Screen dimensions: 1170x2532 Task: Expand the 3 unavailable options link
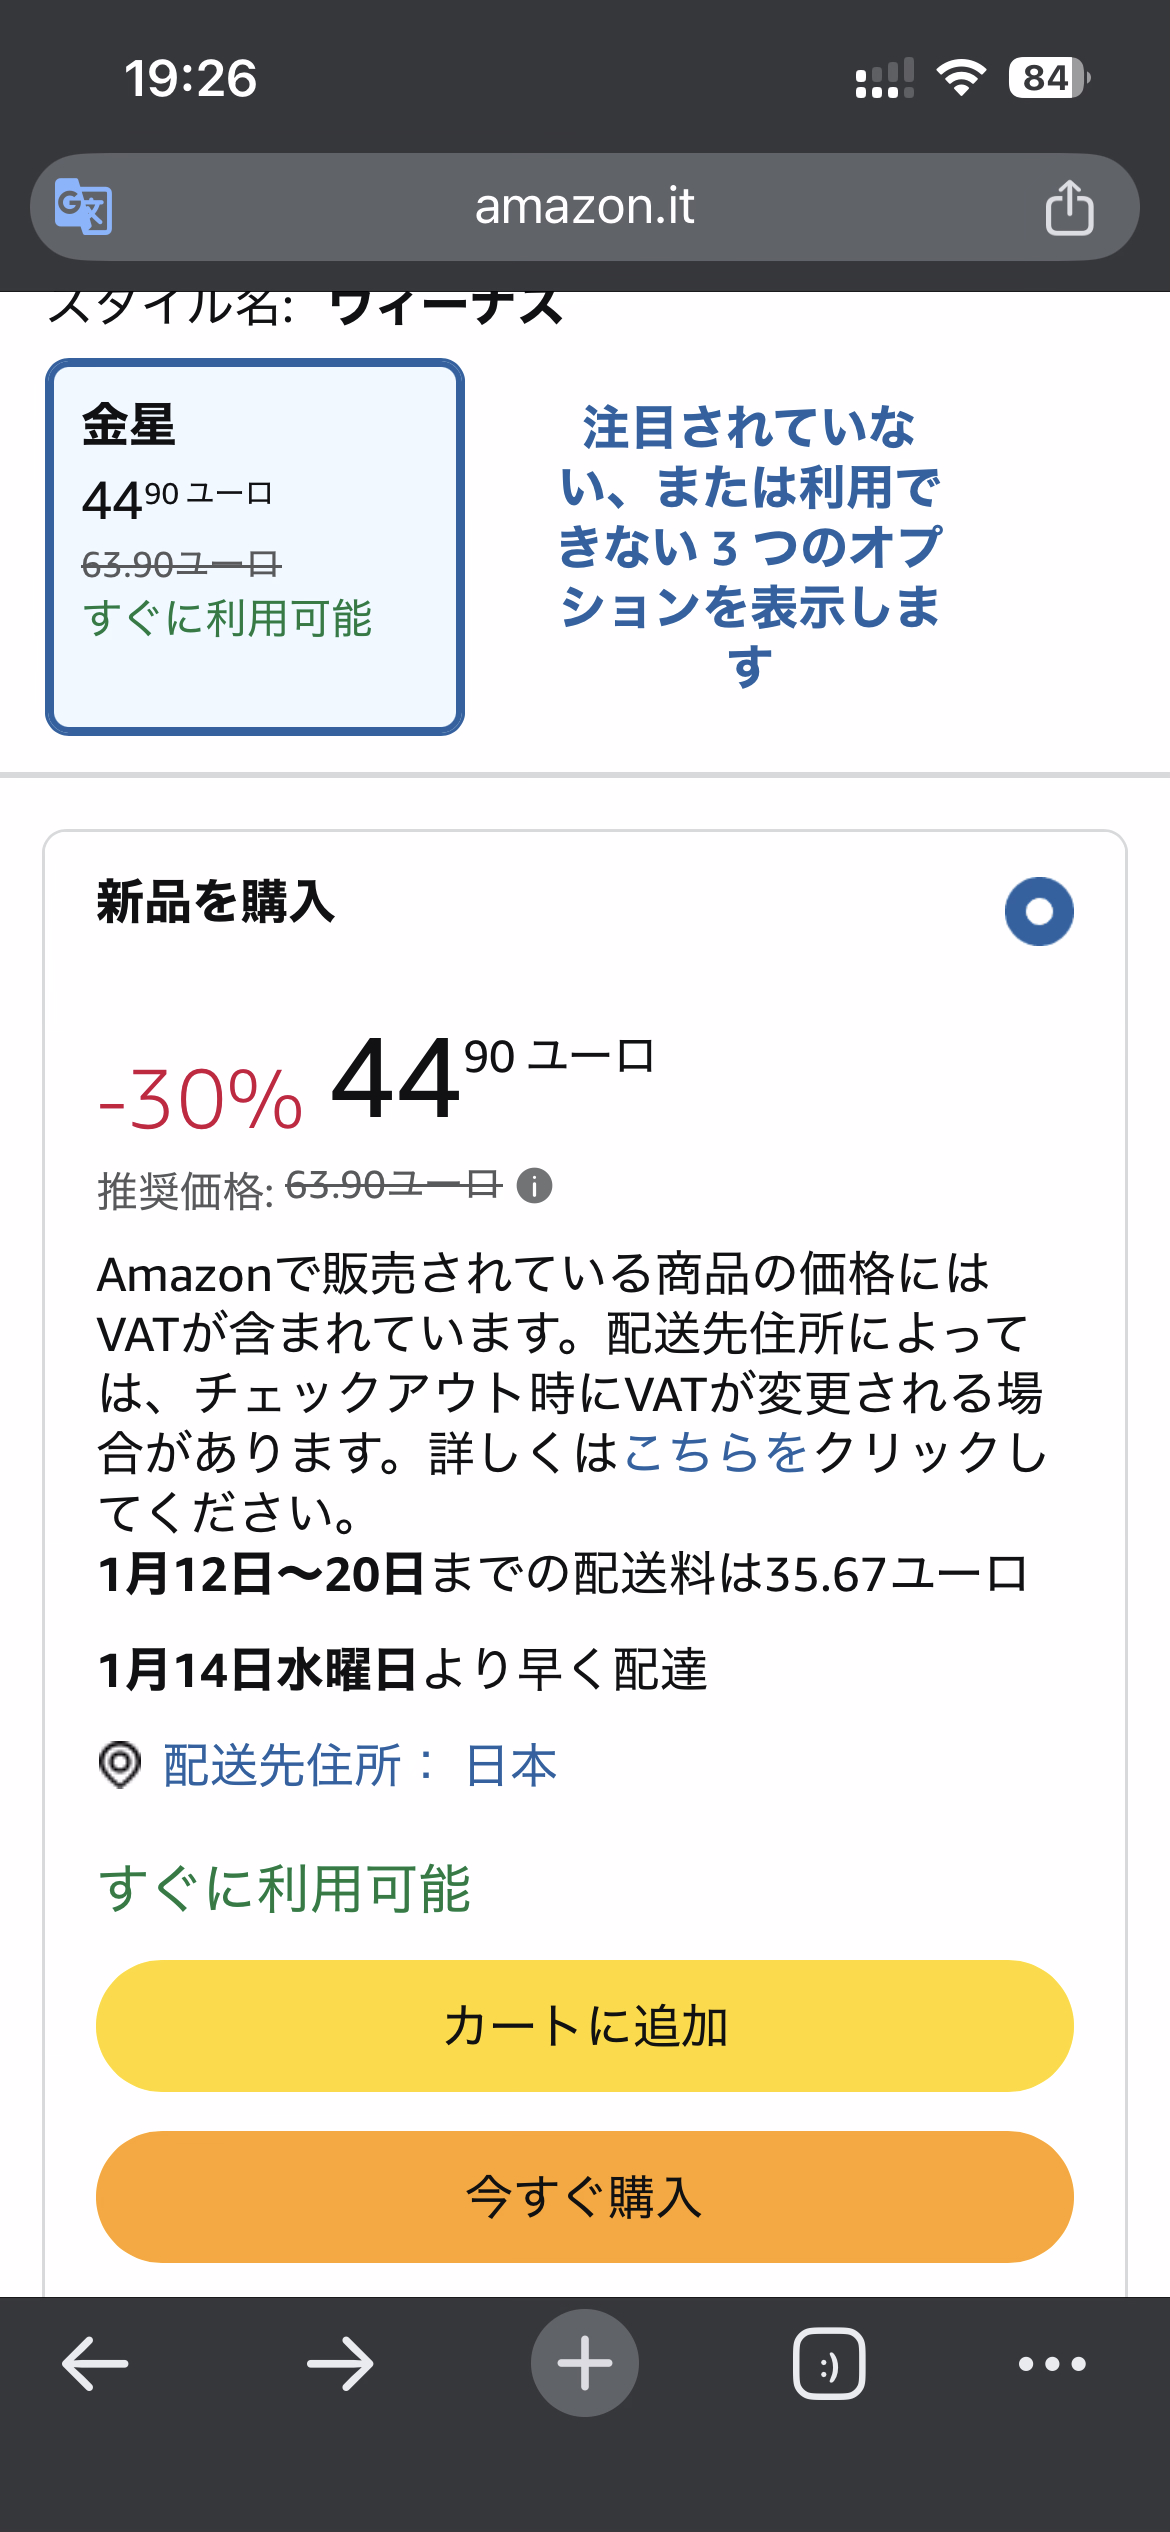coord(749,546)
